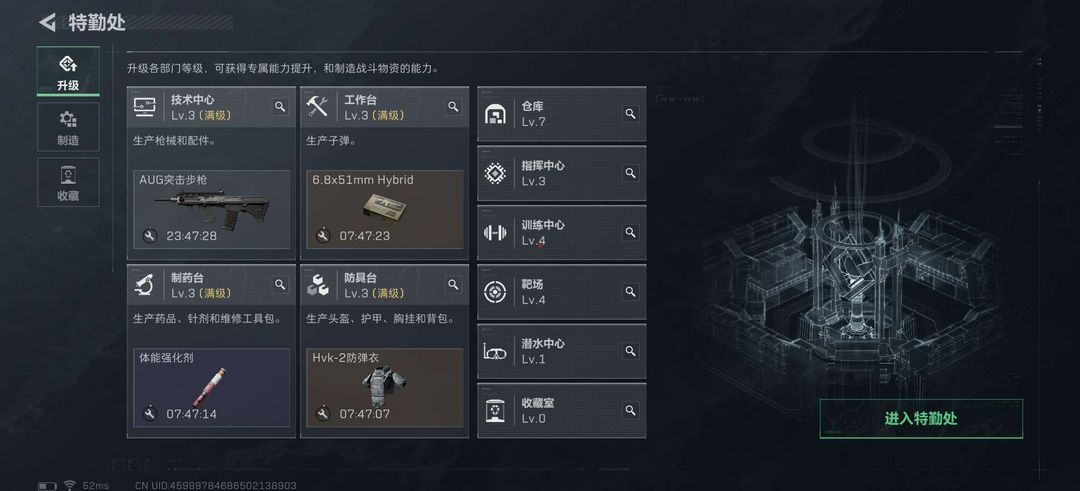Go back using the arrow beside 特勤处
This screenshot has width=1080, height=491.
pyautogui.click(x=48, y=22)
